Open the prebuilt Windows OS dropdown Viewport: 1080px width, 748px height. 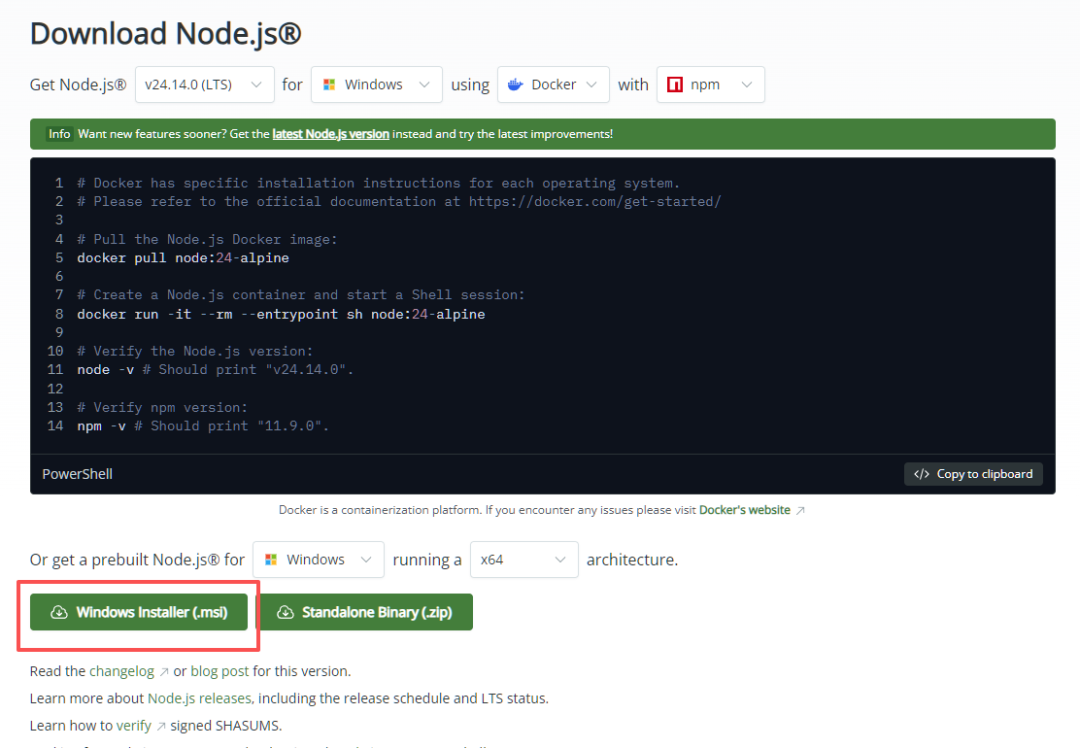coord(318,559)
